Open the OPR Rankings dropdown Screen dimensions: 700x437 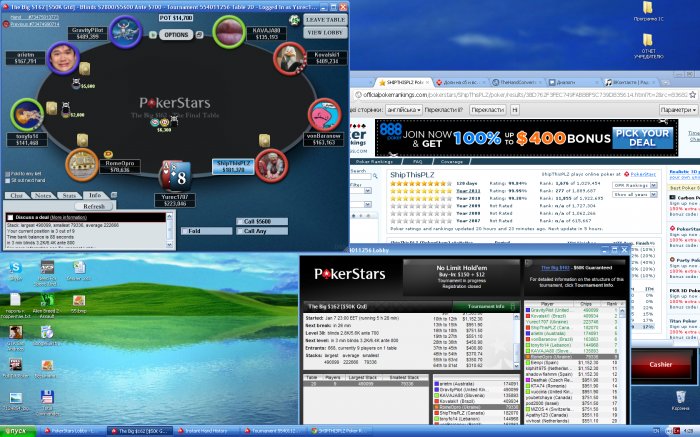pyautogui.click(x=635, y=185)
